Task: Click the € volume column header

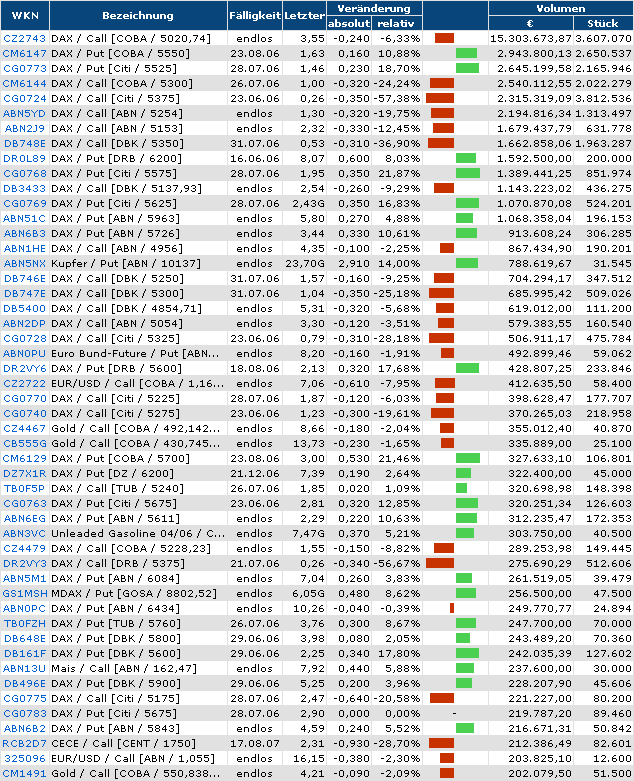Action: (530, 23)
